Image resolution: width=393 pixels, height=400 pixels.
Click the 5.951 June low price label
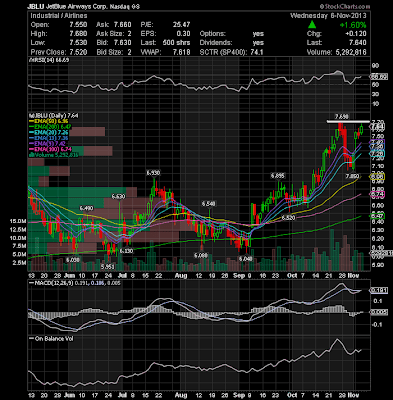pyautogui.click(x=108, y=267)
